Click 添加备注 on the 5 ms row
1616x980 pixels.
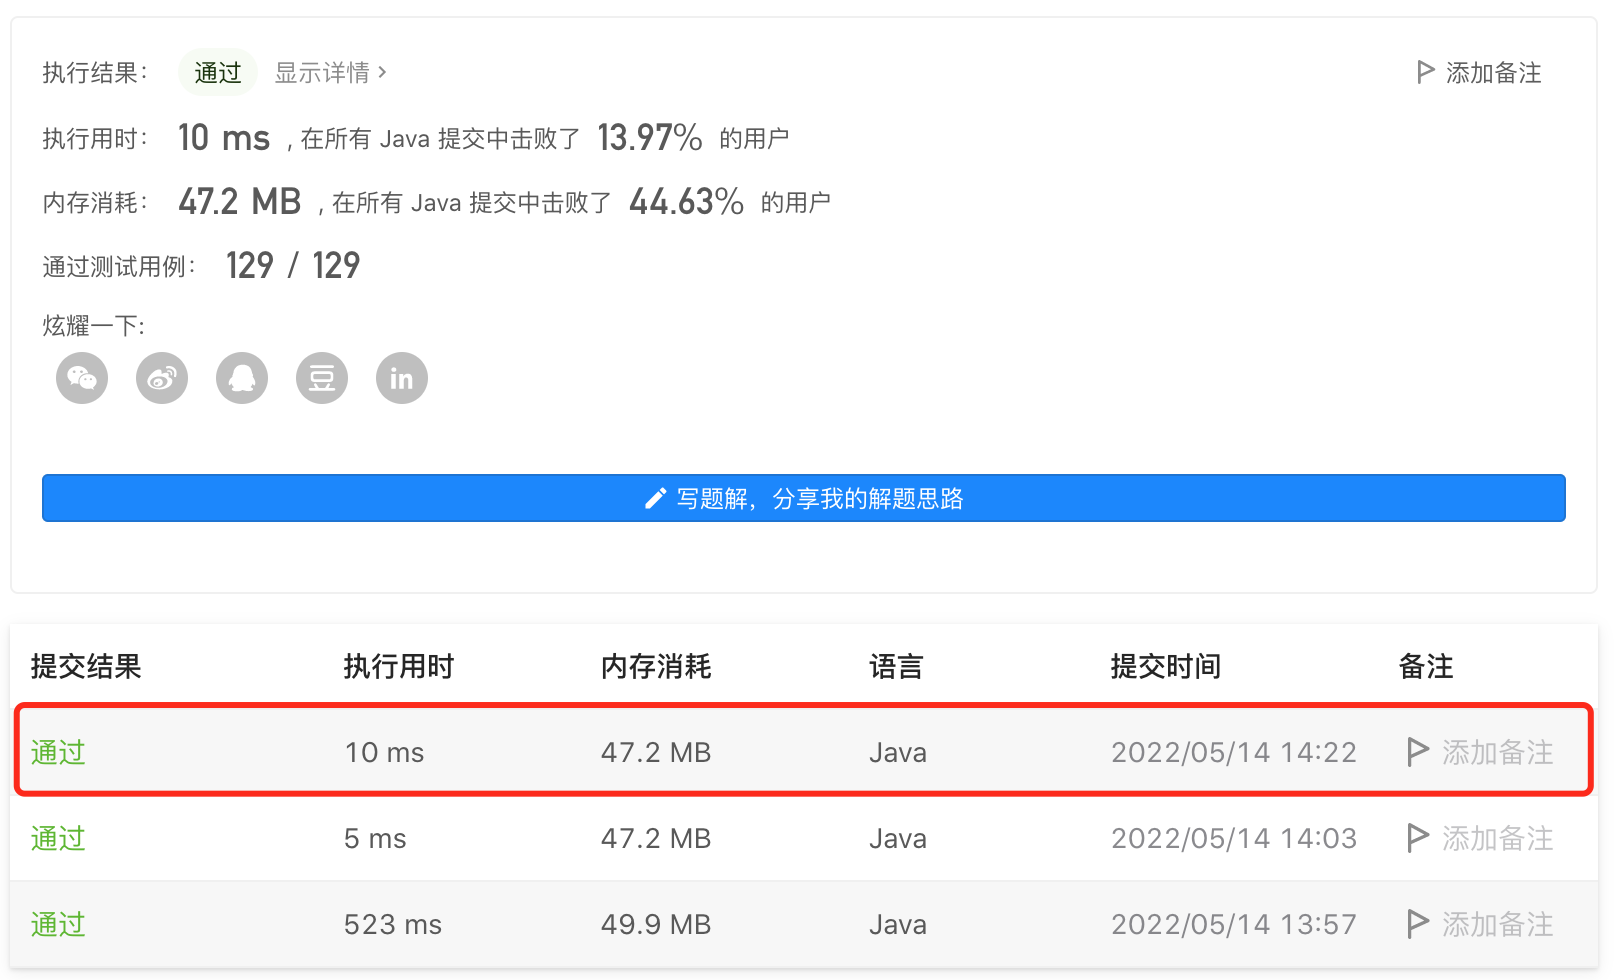click(1496, 839)
